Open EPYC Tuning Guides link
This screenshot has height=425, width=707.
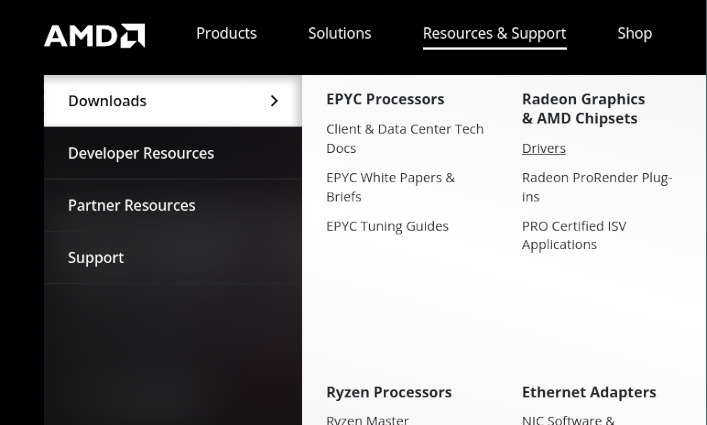[x=387, y=226]
